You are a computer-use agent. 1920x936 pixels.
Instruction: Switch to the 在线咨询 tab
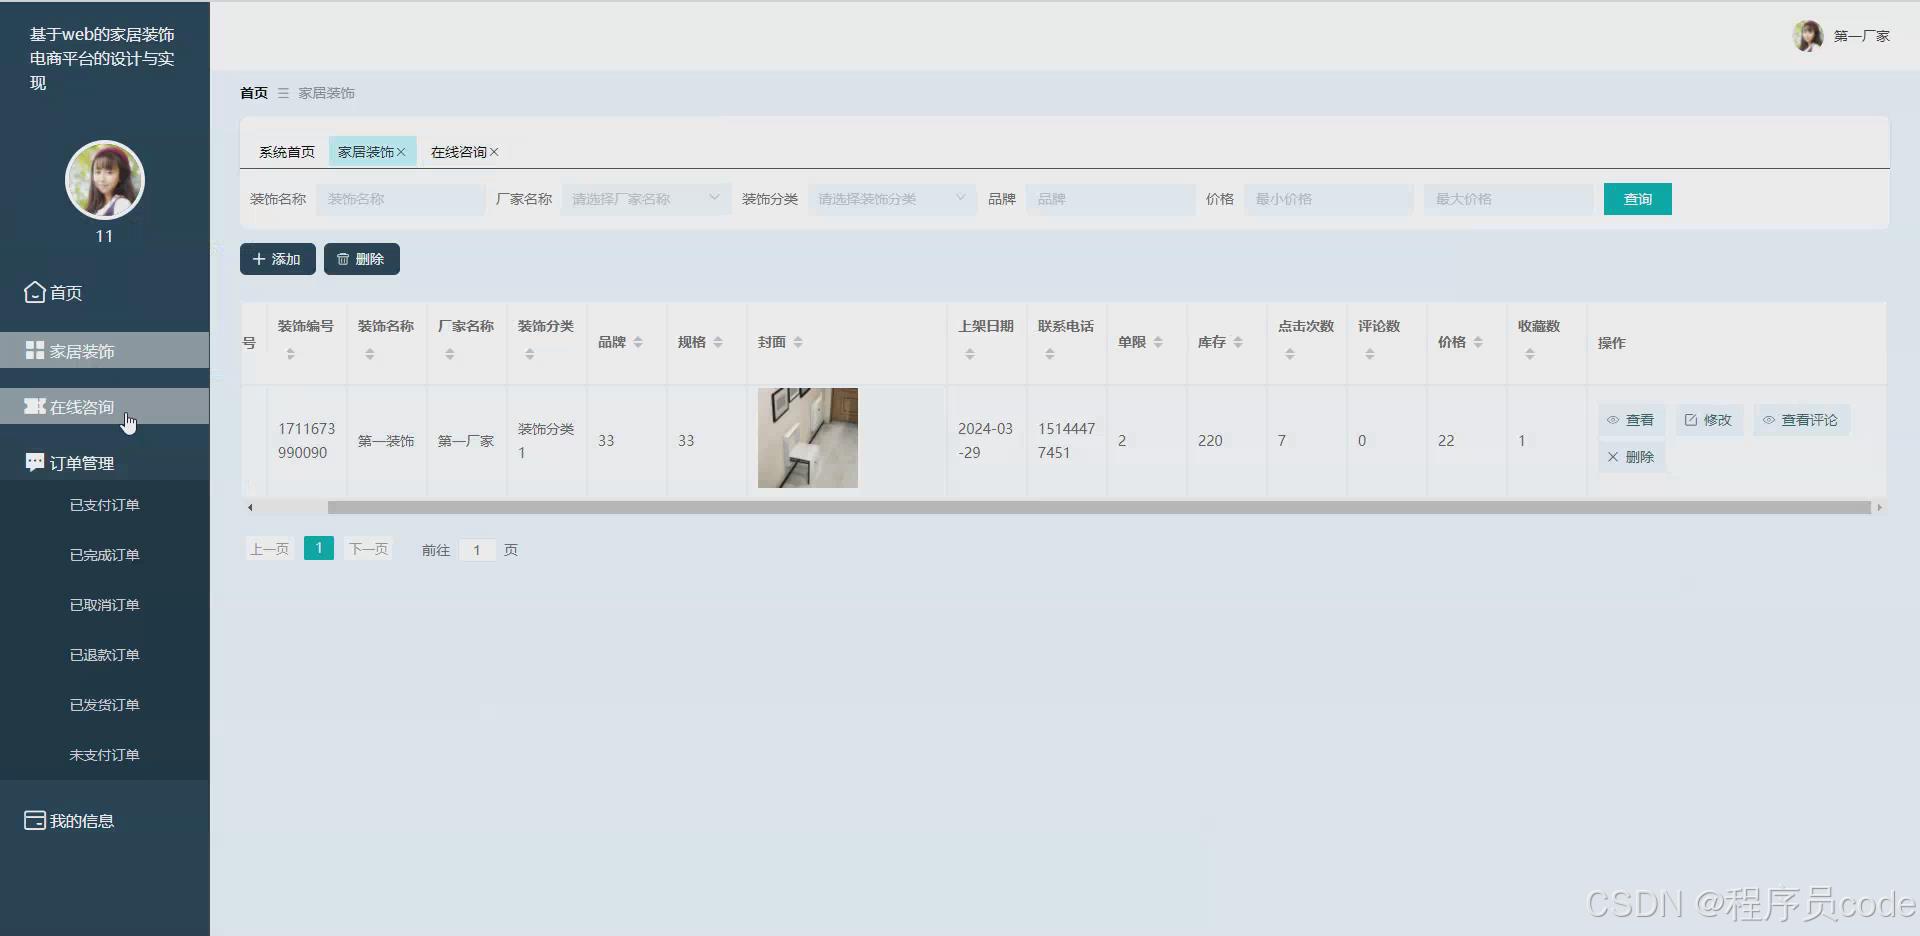pyautogui.click(x=458, y=151)
